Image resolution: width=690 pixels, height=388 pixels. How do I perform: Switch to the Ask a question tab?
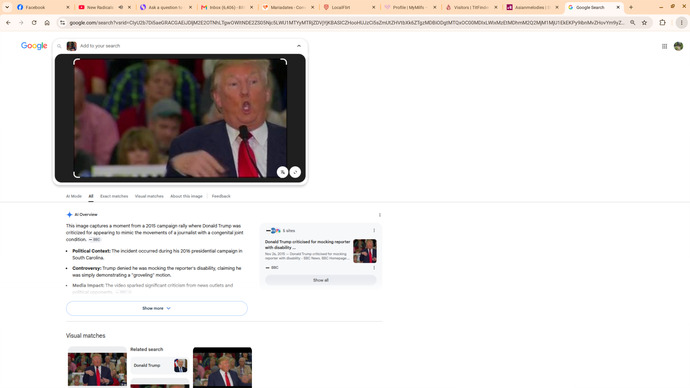pos(165,7)
